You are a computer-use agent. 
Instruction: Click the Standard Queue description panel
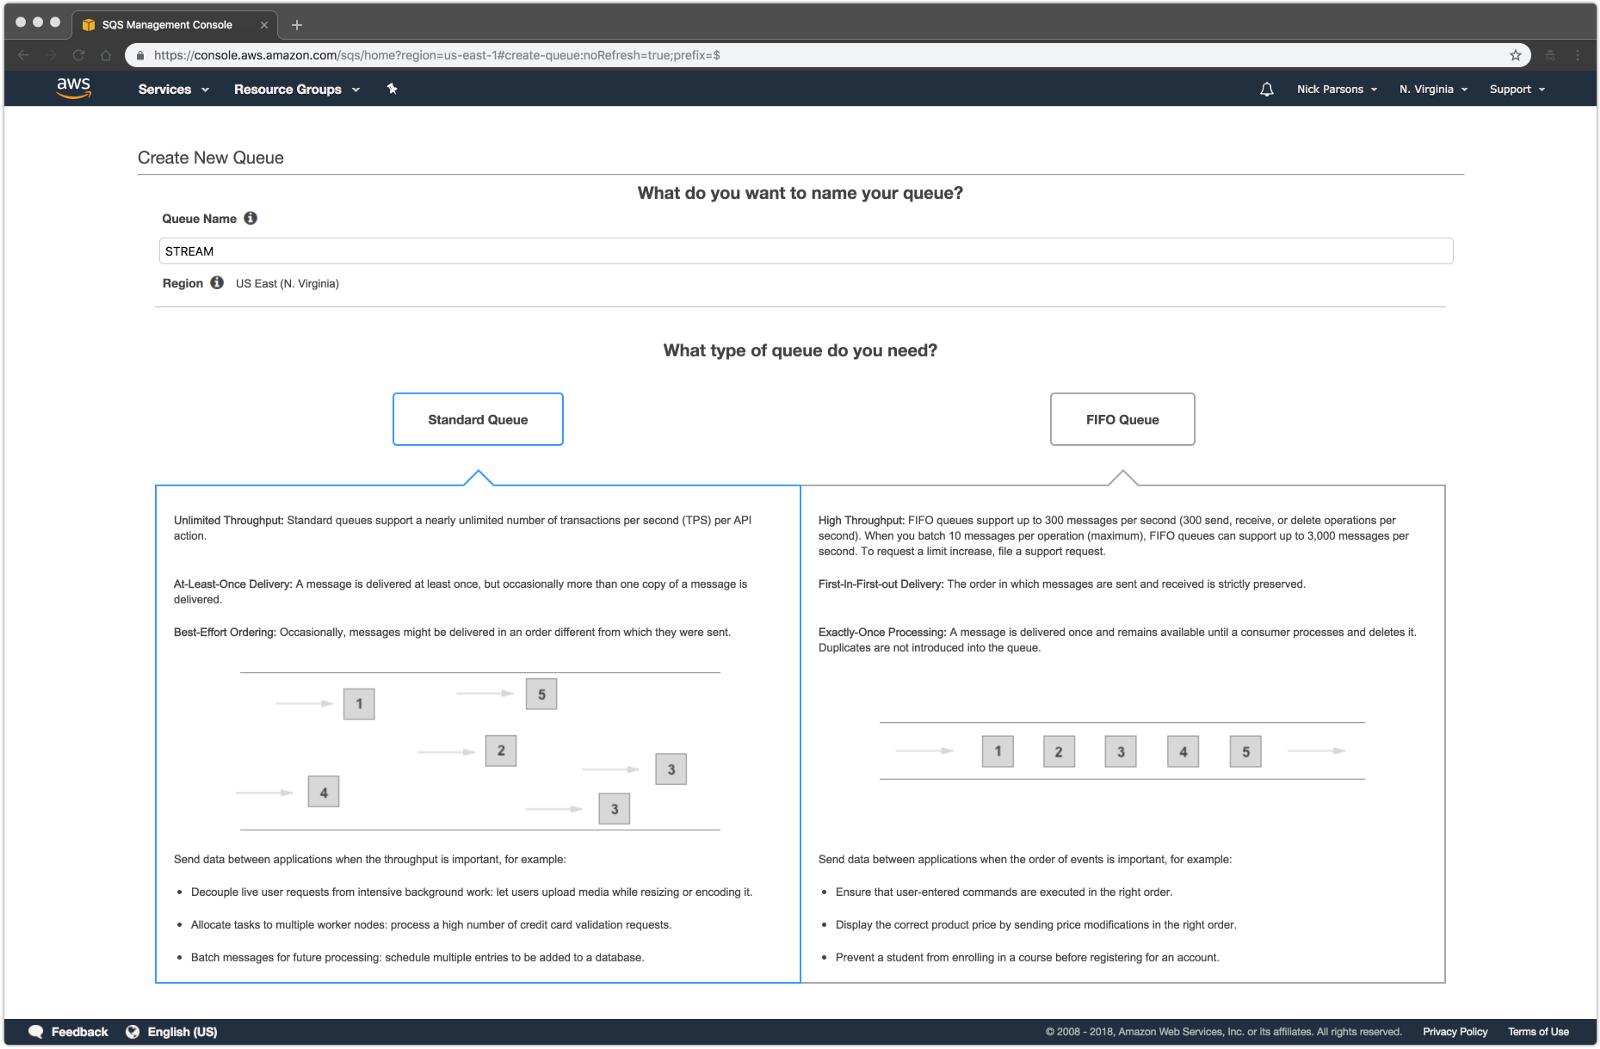tap(478, 734)
